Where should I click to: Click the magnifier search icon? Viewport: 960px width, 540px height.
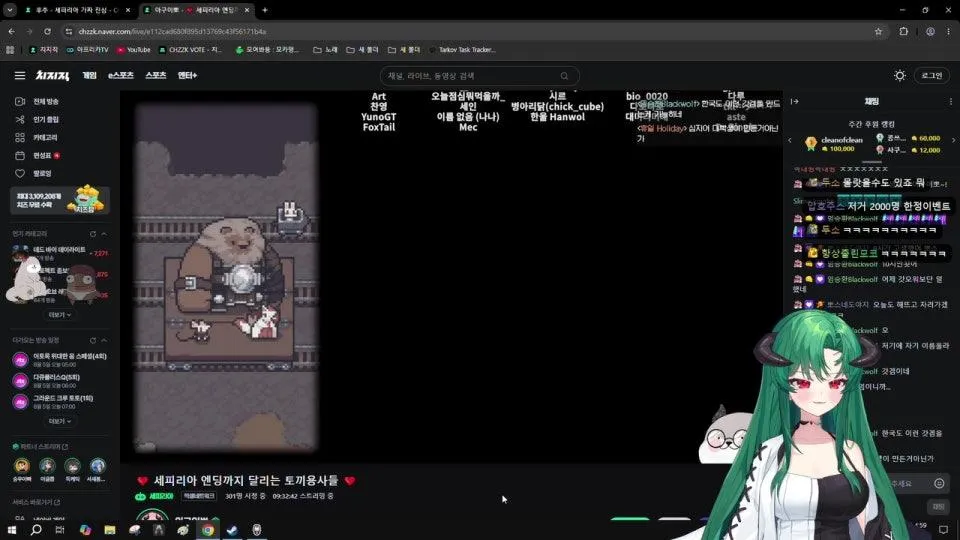click(x=564, y=76)
